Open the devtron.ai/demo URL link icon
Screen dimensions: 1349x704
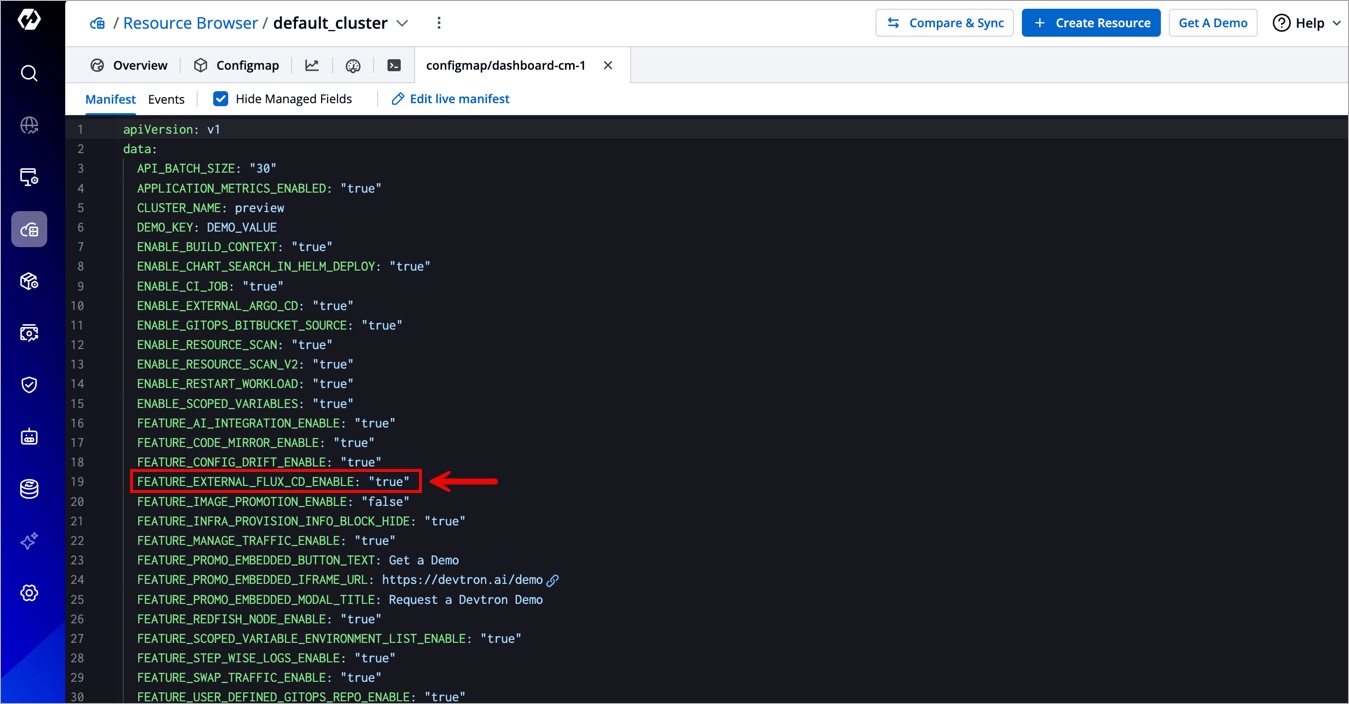coord(553,580)
